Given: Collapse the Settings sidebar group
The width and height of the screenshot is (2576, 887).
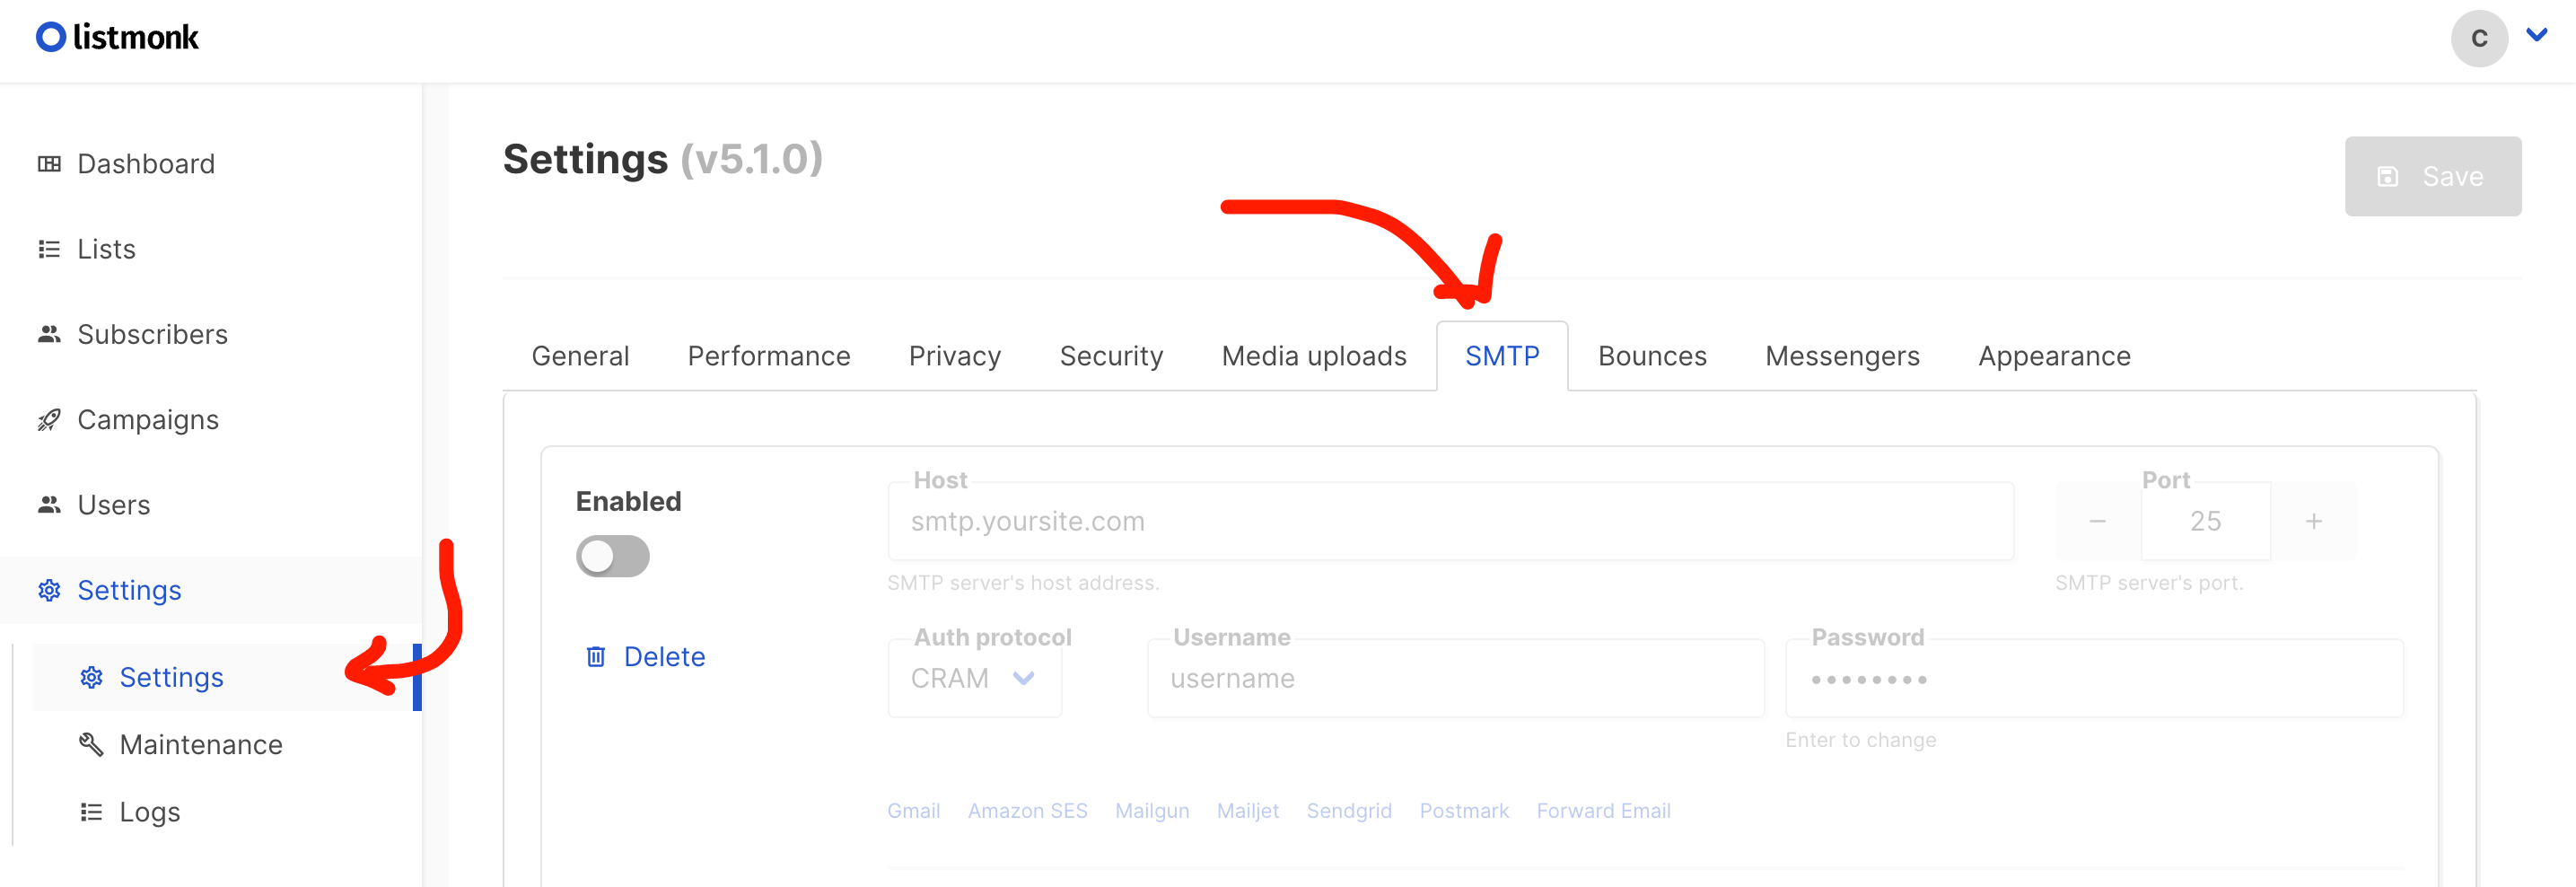Looking at the screenshot, I should pos(129,590).
